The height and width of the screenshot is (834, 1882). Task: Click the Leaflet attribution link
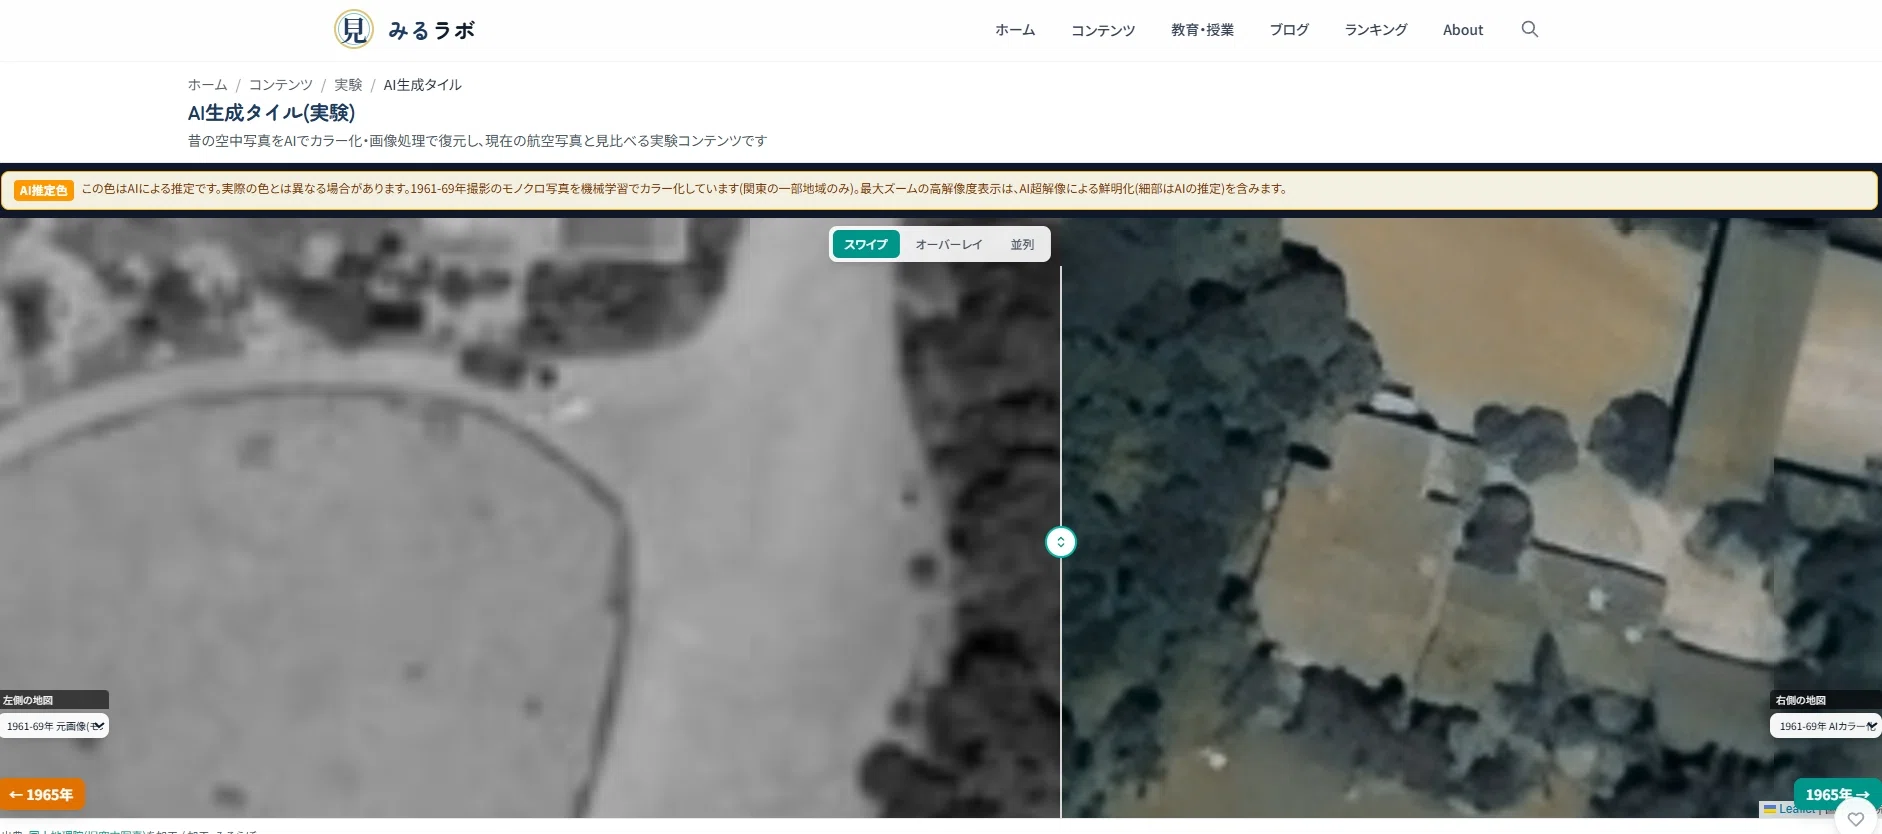pos(1797,809)
